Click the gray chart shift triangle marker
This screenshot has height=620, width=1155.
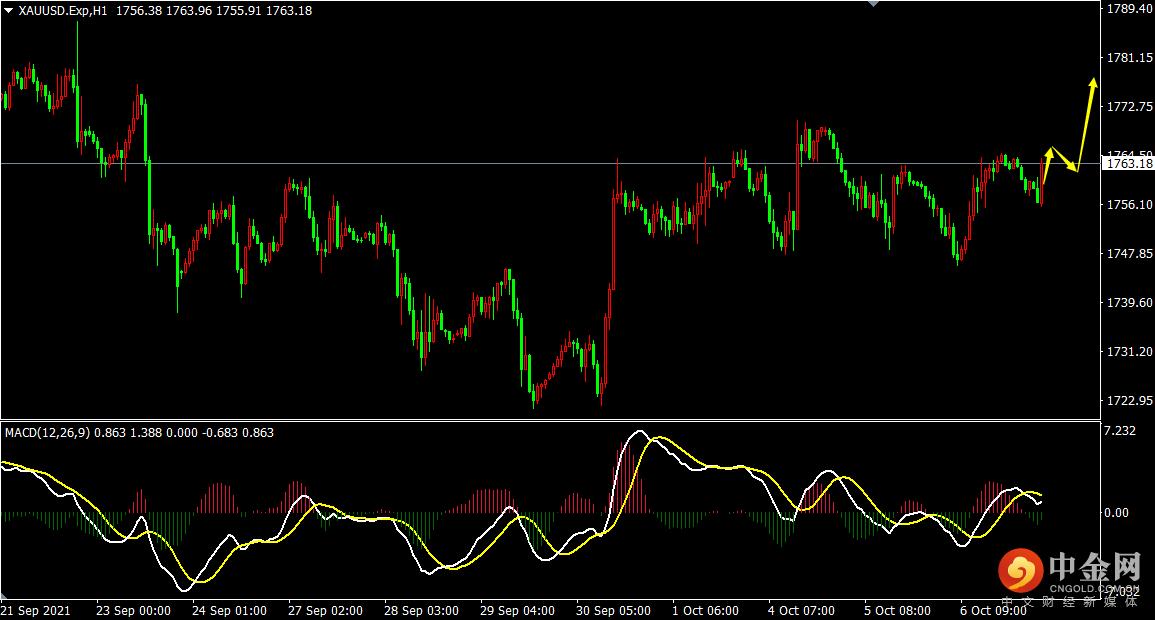click(x=875, y=4)
